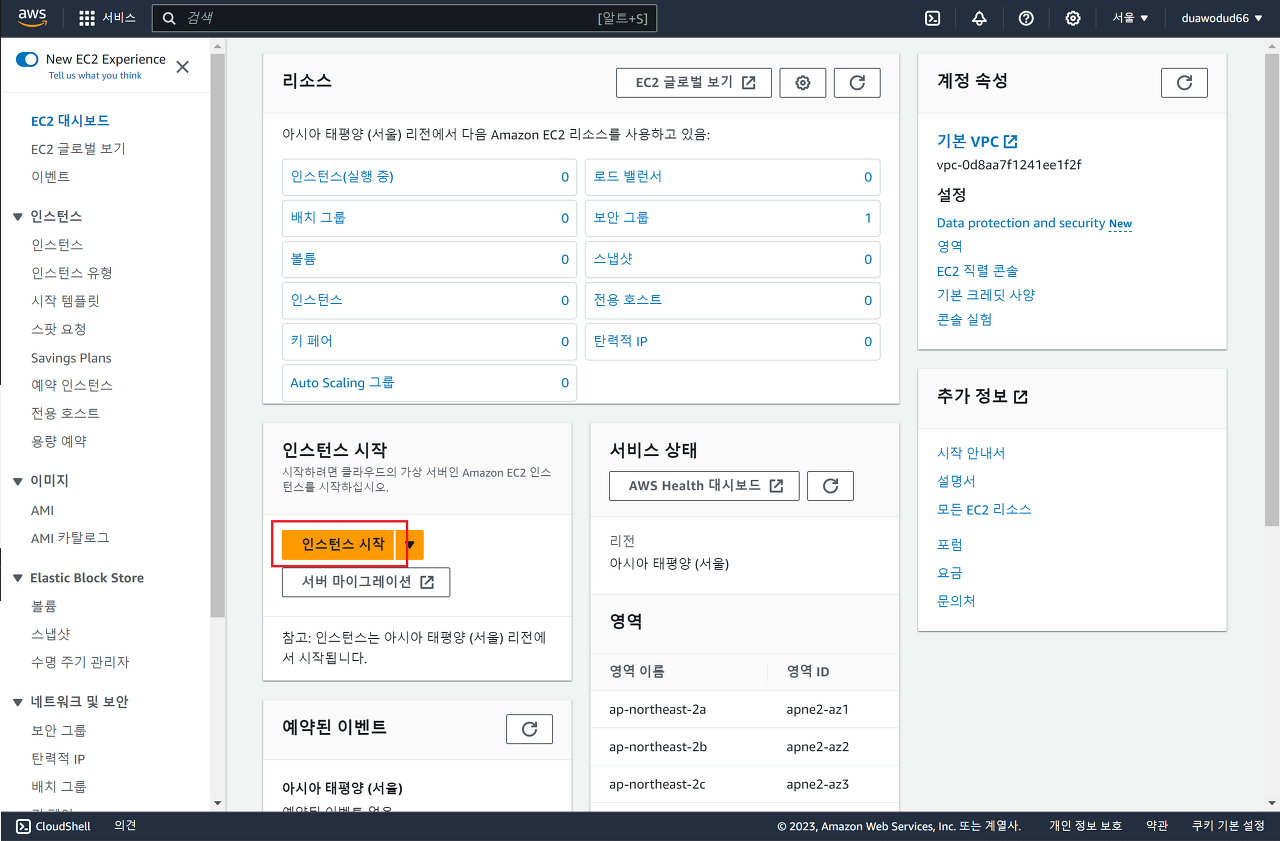Open 보안 그룹 resource link
Image resolution: width=1280 pixels, height=841 pixels.
tap(621, 218)
